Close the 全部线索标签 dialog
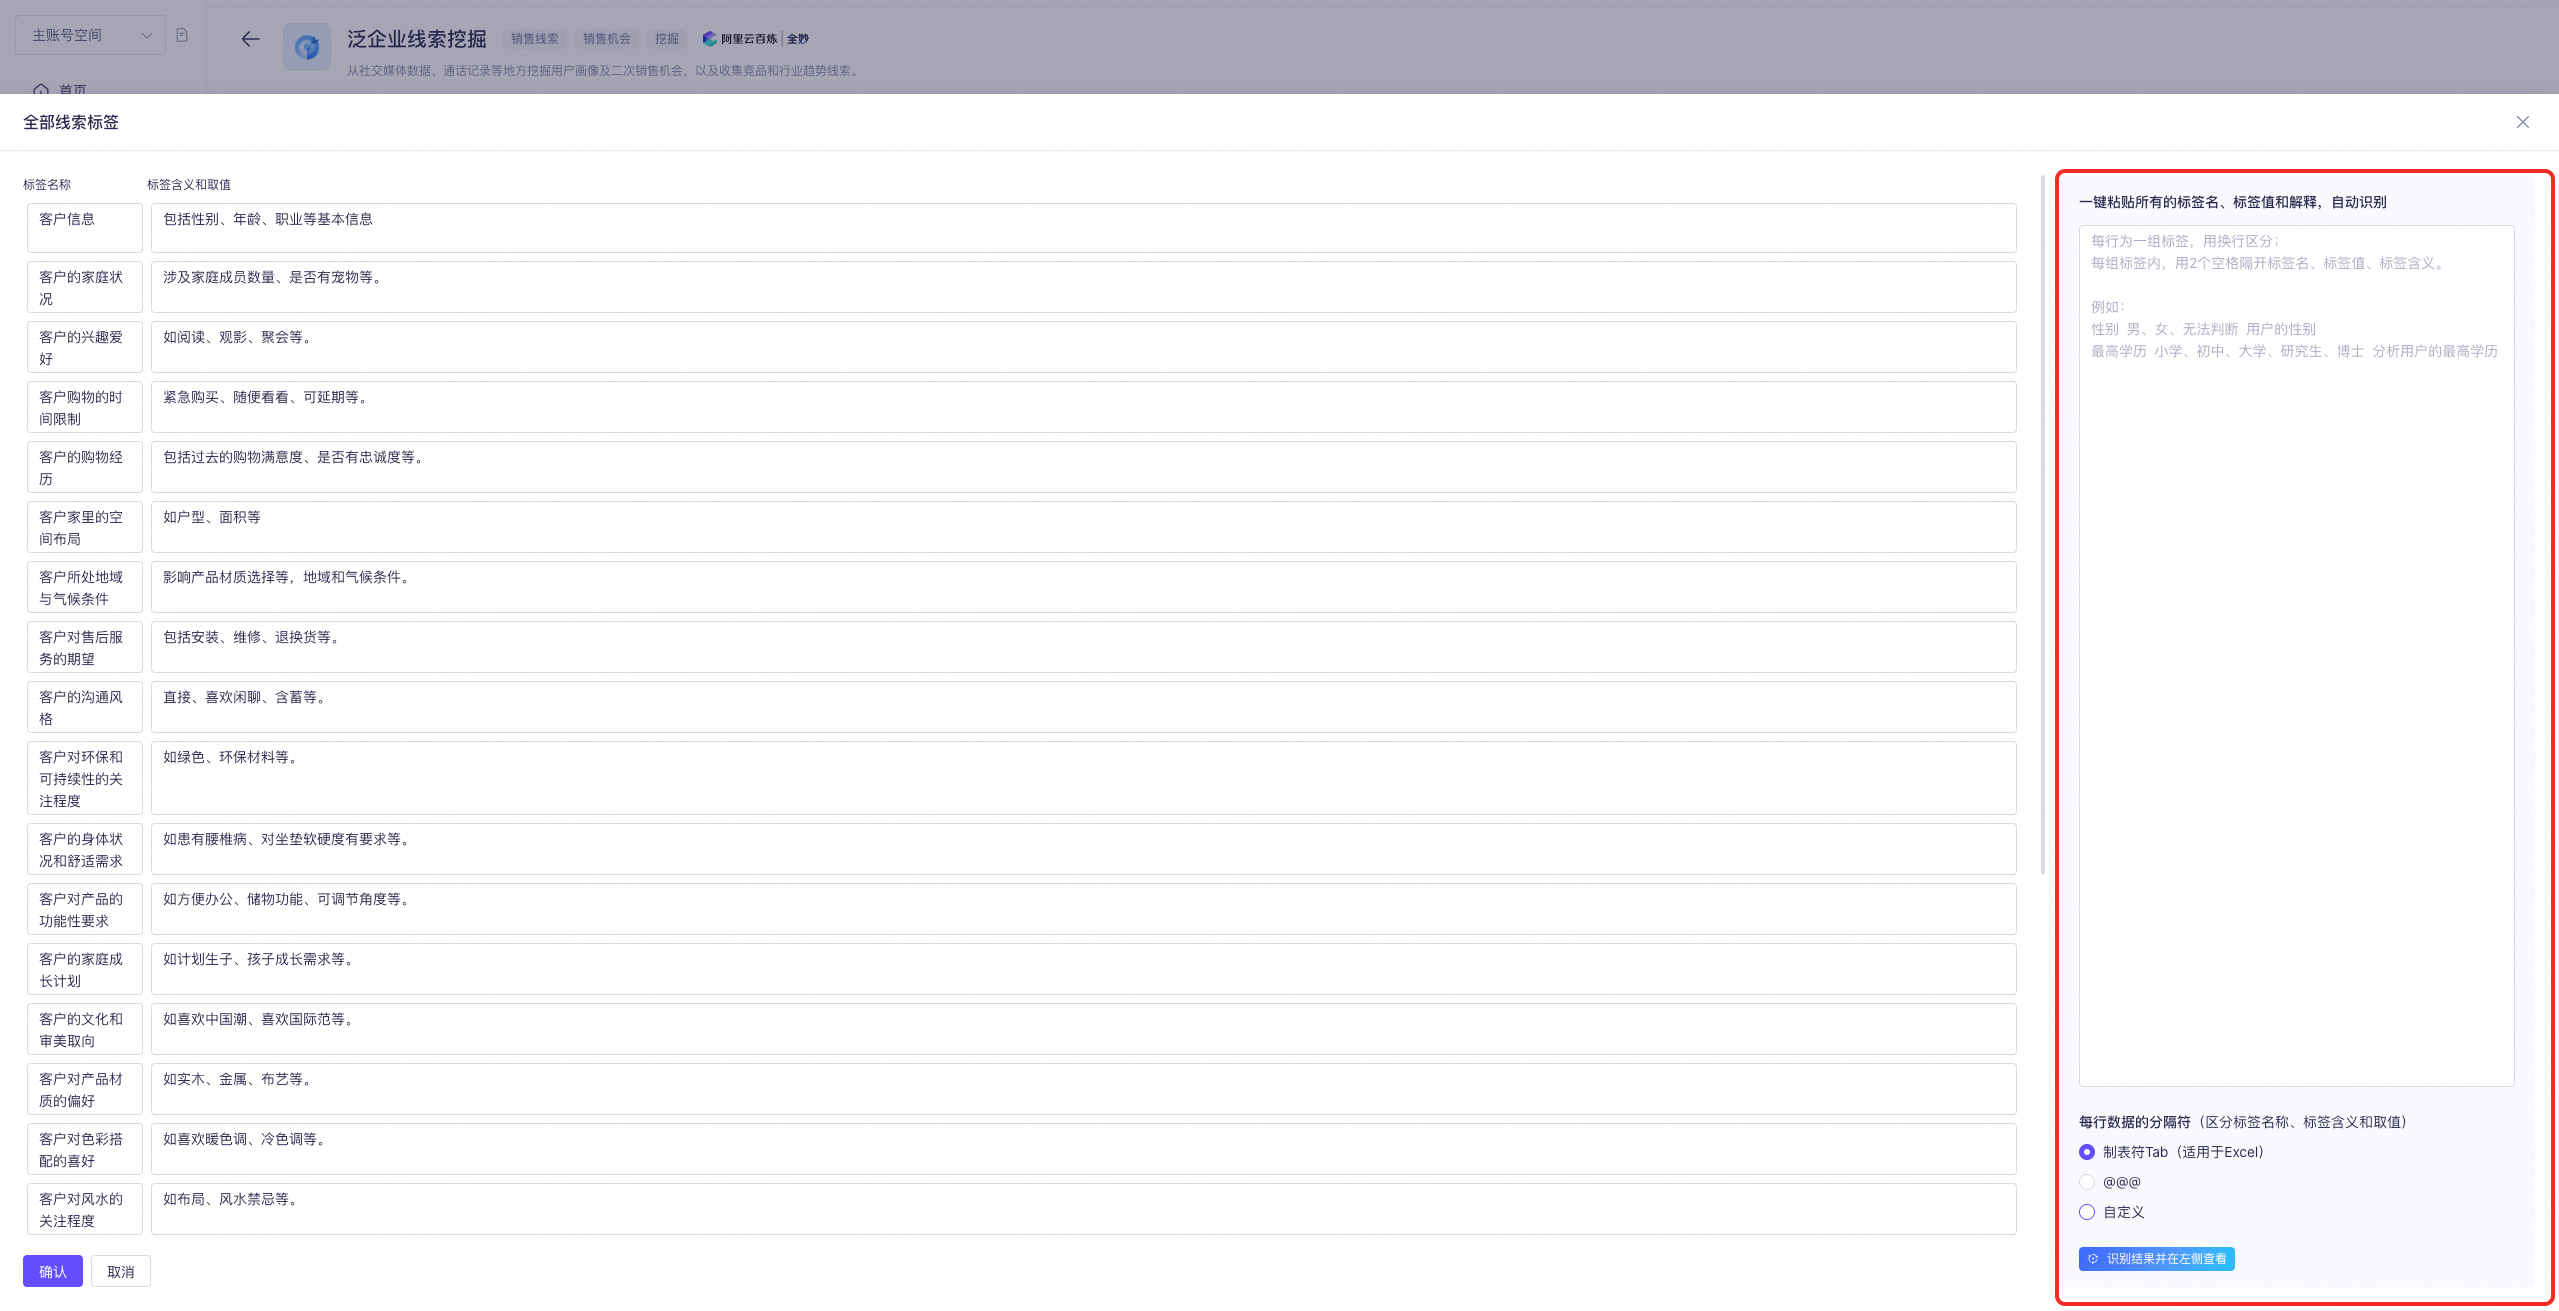 tap(2522, 122)
